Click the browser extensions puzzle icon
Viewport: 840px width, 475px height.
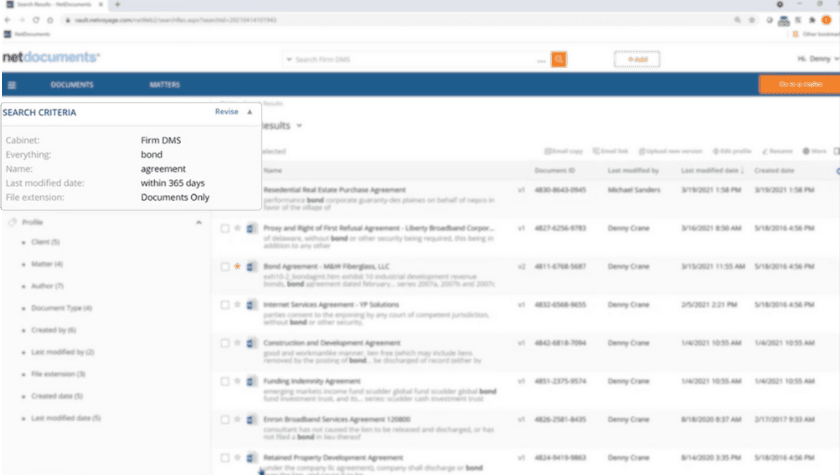[x=812, y=20]
